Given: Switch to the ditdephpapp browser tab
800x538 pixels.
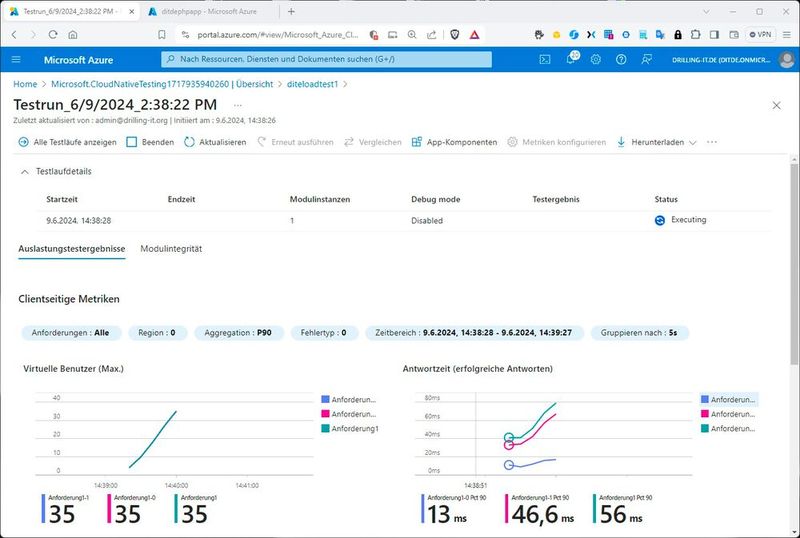Looking at the screenshot, I should 210,11.
